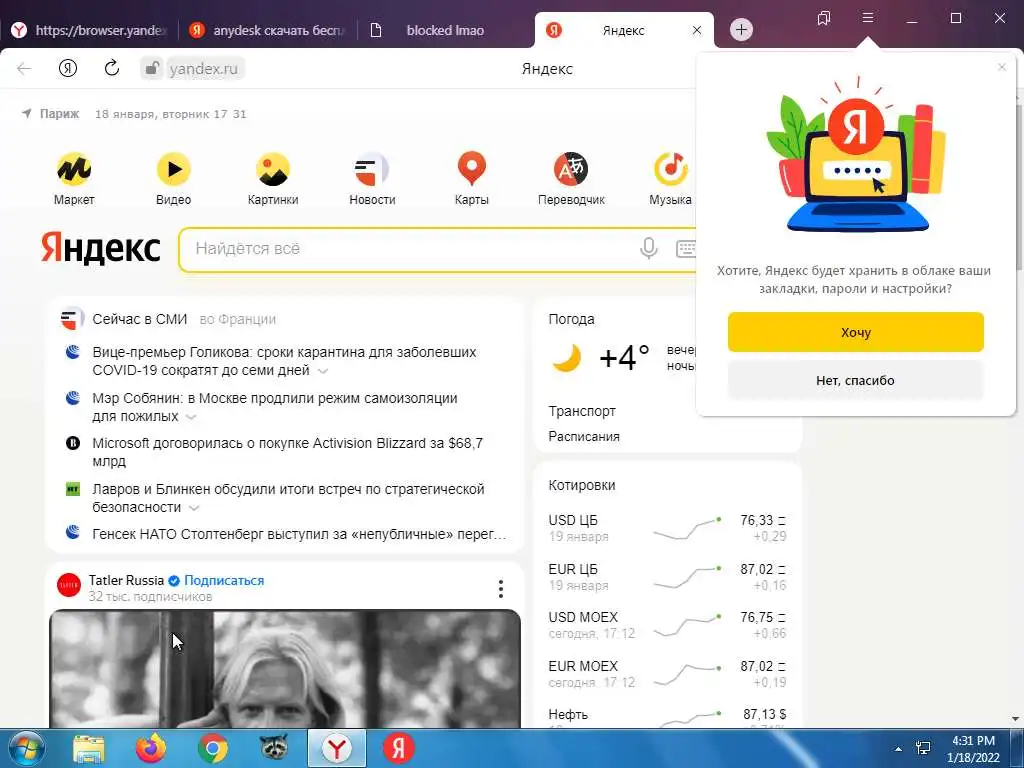Screen dimensions: 1024x768
Task: Close the sync suggestion popup
Action: click(x=1002, y=67)
